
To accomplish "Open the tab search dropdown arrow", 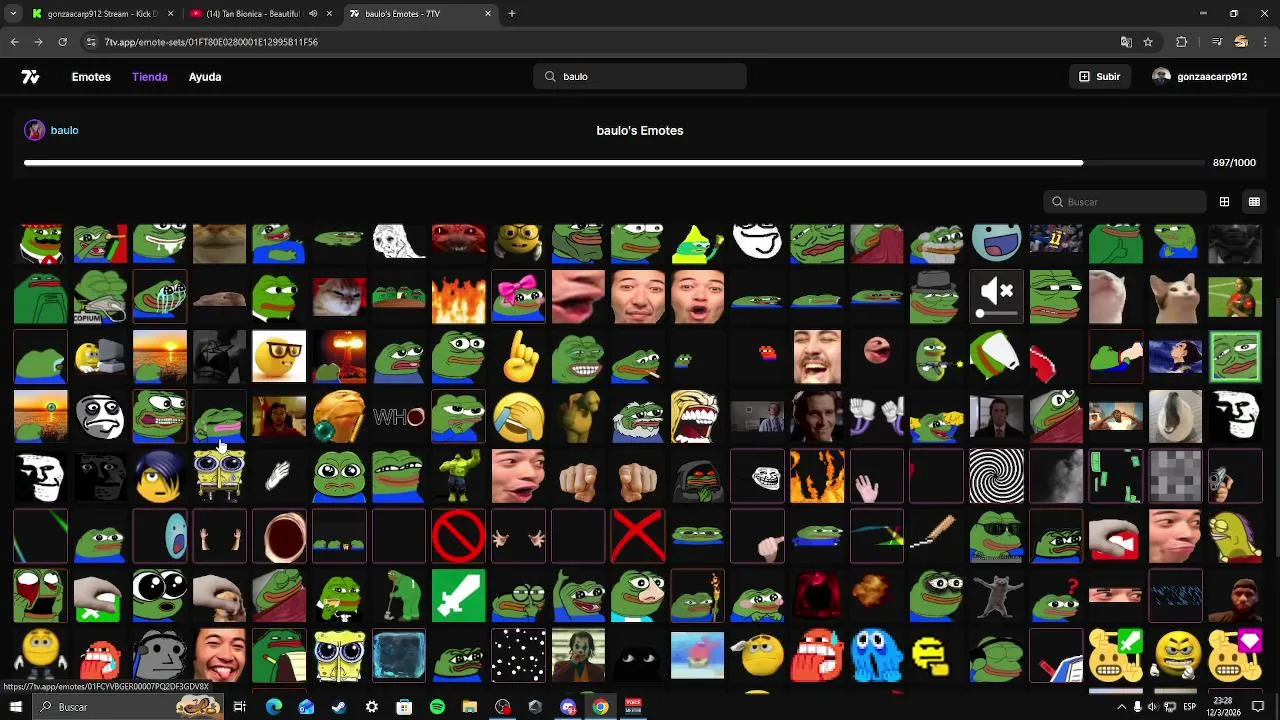I will (x=13, y=14).
